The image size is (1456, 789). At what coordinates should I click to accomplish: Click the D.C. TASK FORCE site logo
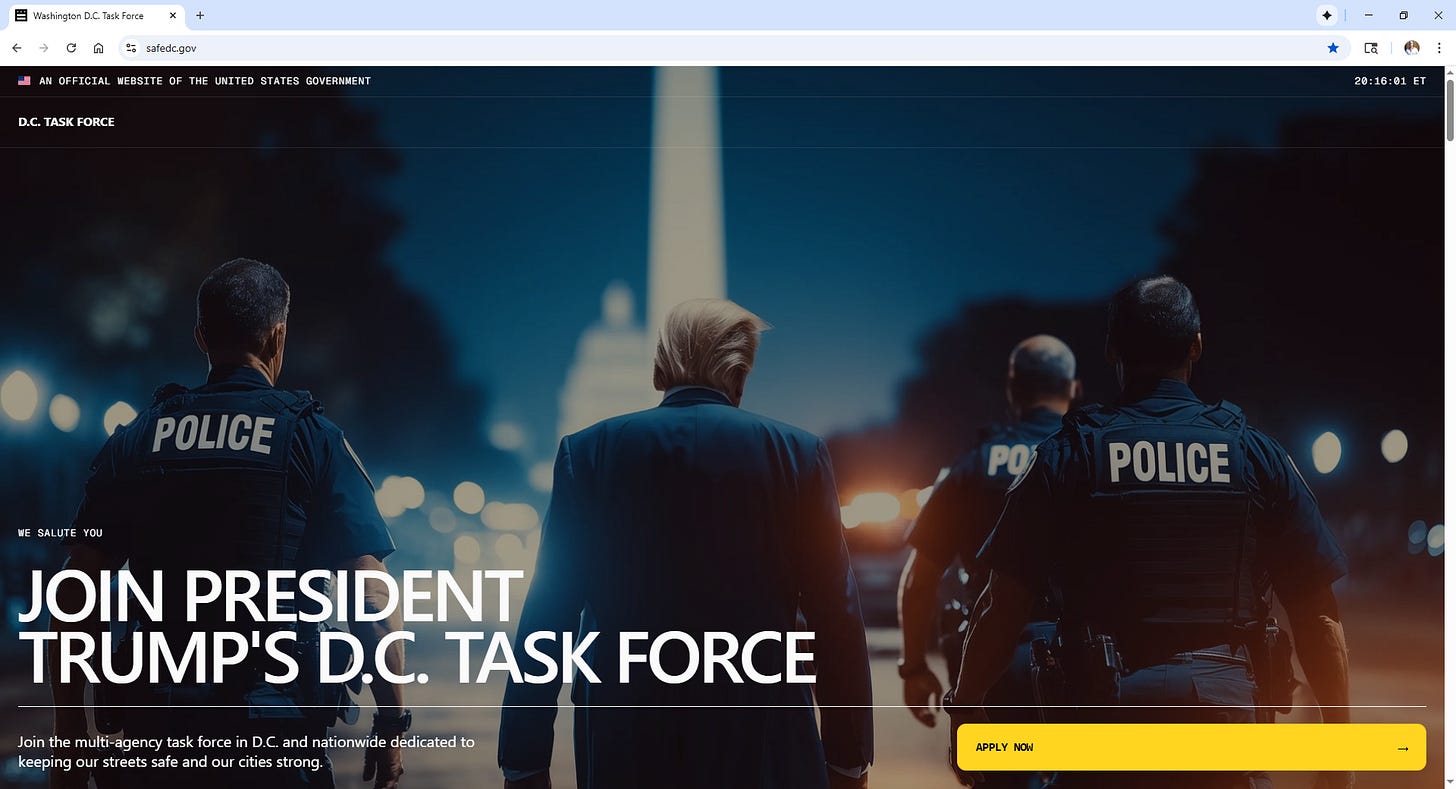(x=66, y=122)
